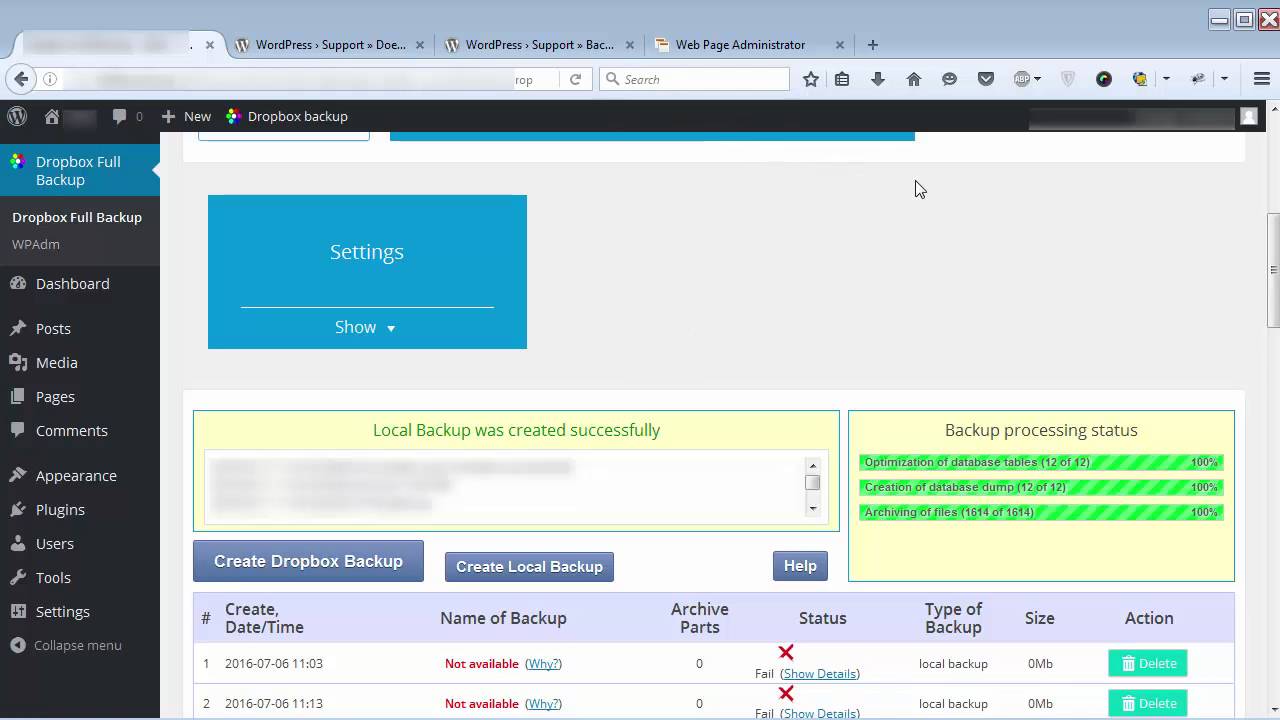The width and height of the screenshot is (1280, 720).
Task: Show Details for the failed 11:03 backup
Action: (x=820, y=674)
